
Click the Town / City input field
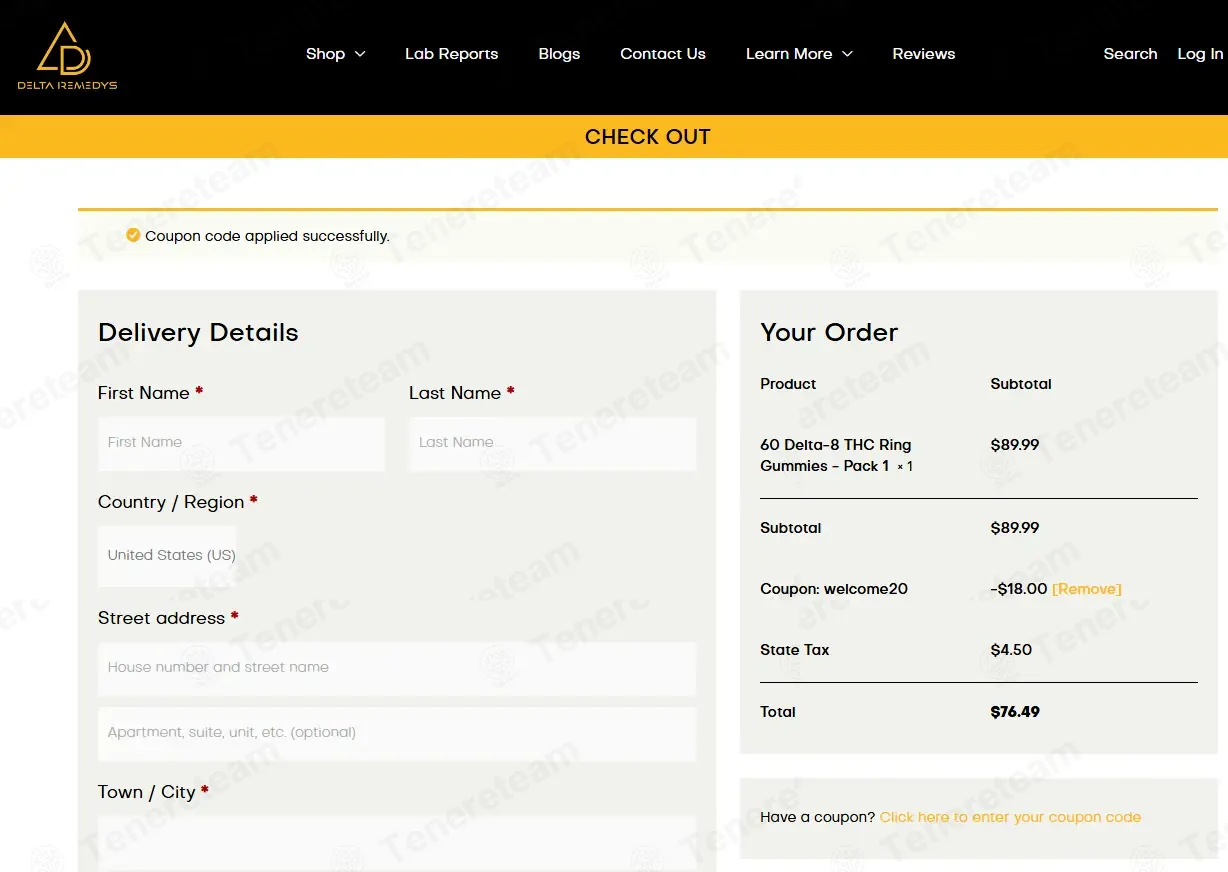pyautogui.click(x=397, y=842)
